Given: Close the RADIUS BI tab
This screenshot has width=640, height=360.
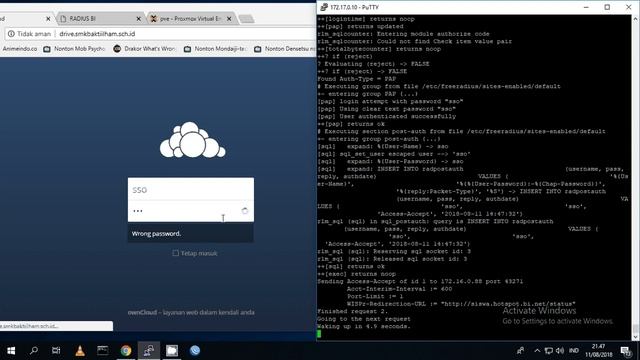Looking at the screenshot, I should pyautogui.click(x=138, y=19).
